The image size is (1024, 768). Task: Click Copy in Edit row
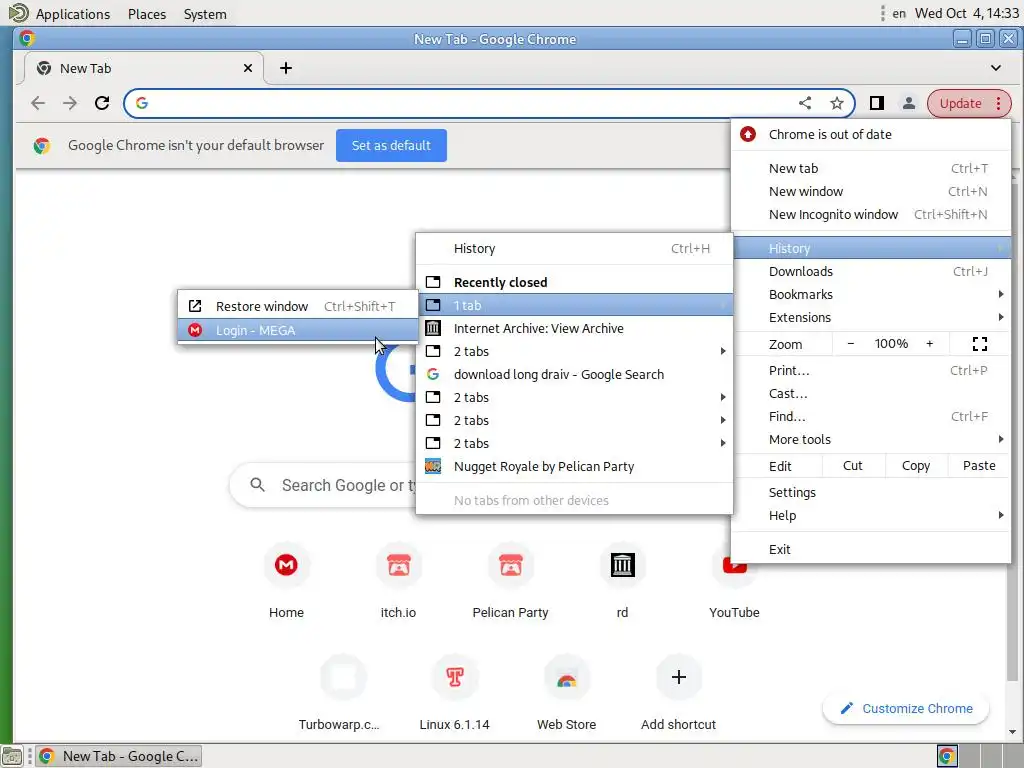point(916,466)
